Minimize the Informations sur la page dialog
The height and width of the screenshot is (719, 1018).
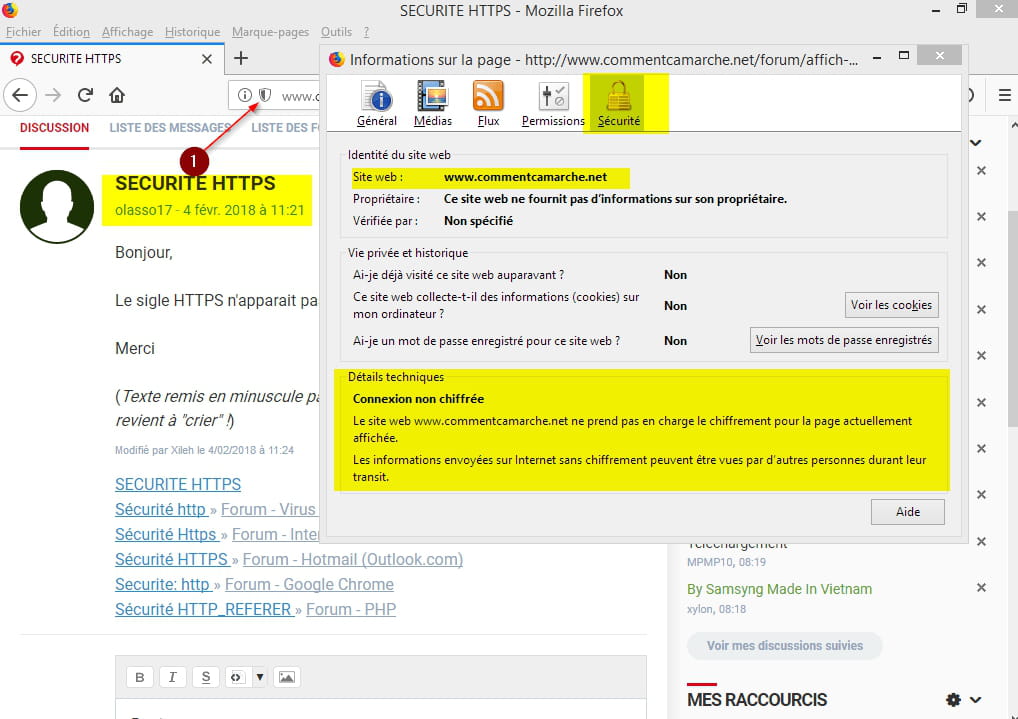(877, 58)
